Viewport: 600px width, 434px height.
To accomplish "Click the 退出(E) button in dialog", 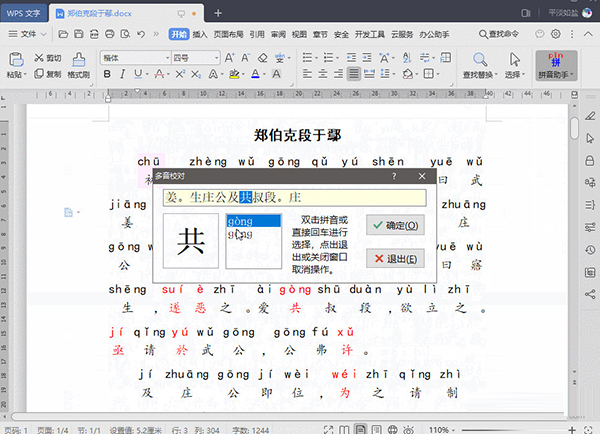I will tap(393, 259).
